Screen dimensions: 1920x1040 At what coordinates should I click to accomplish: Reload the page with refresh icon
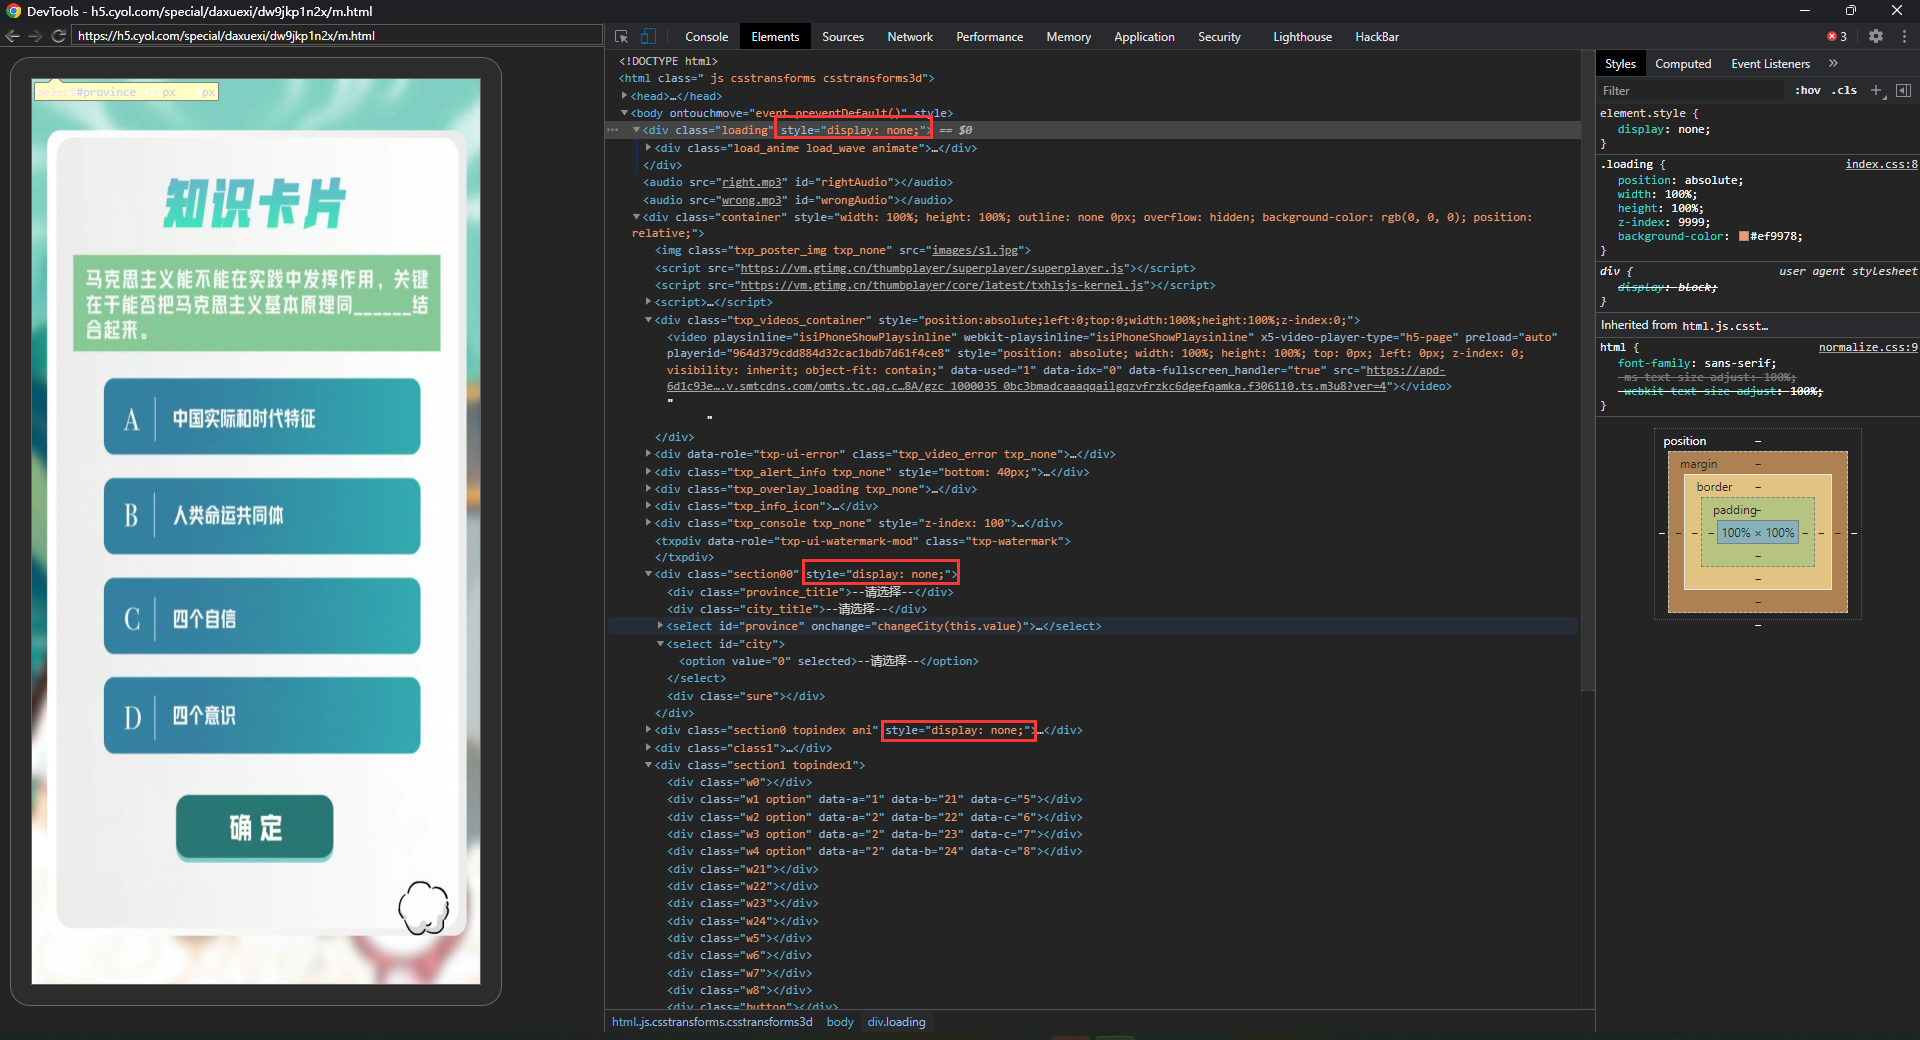(x=58, y=35)
